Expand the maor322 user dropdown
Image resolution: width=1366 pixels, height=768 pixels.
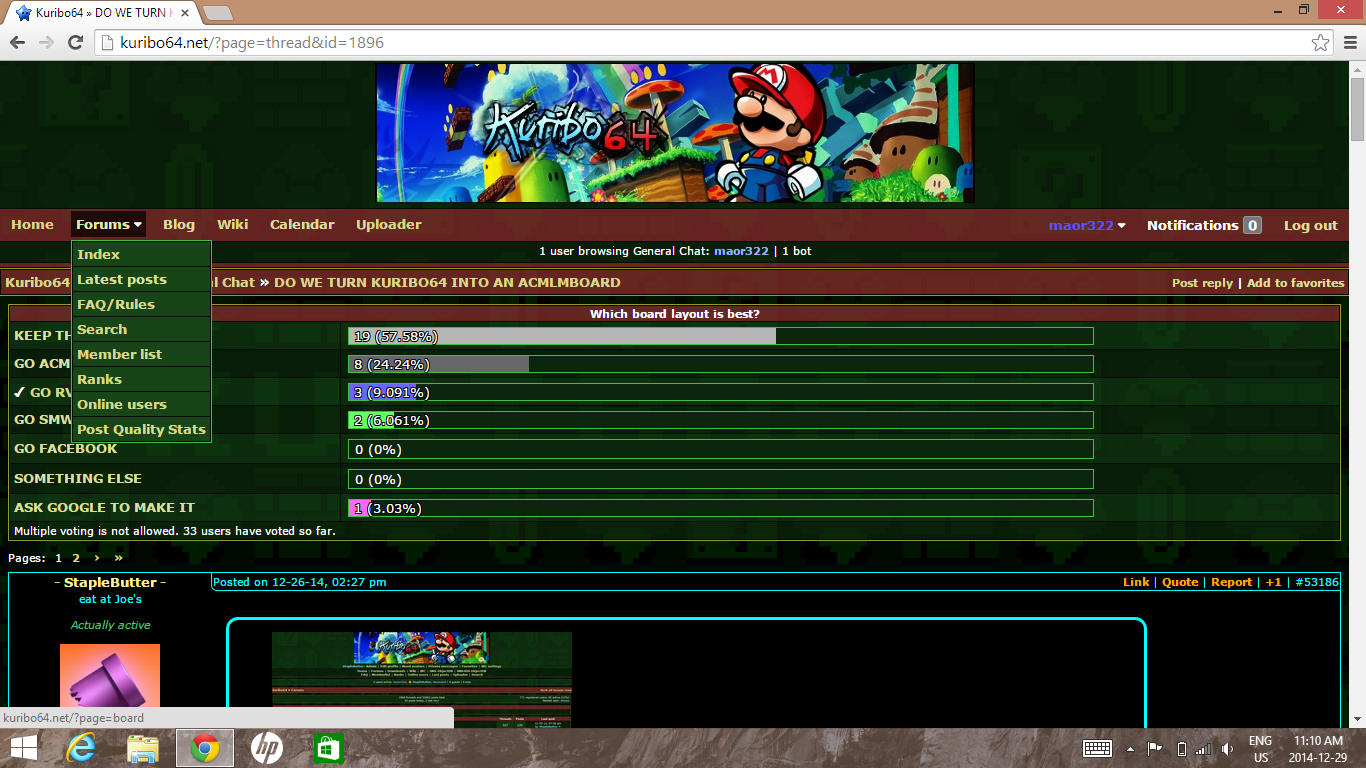(1087, 226)
